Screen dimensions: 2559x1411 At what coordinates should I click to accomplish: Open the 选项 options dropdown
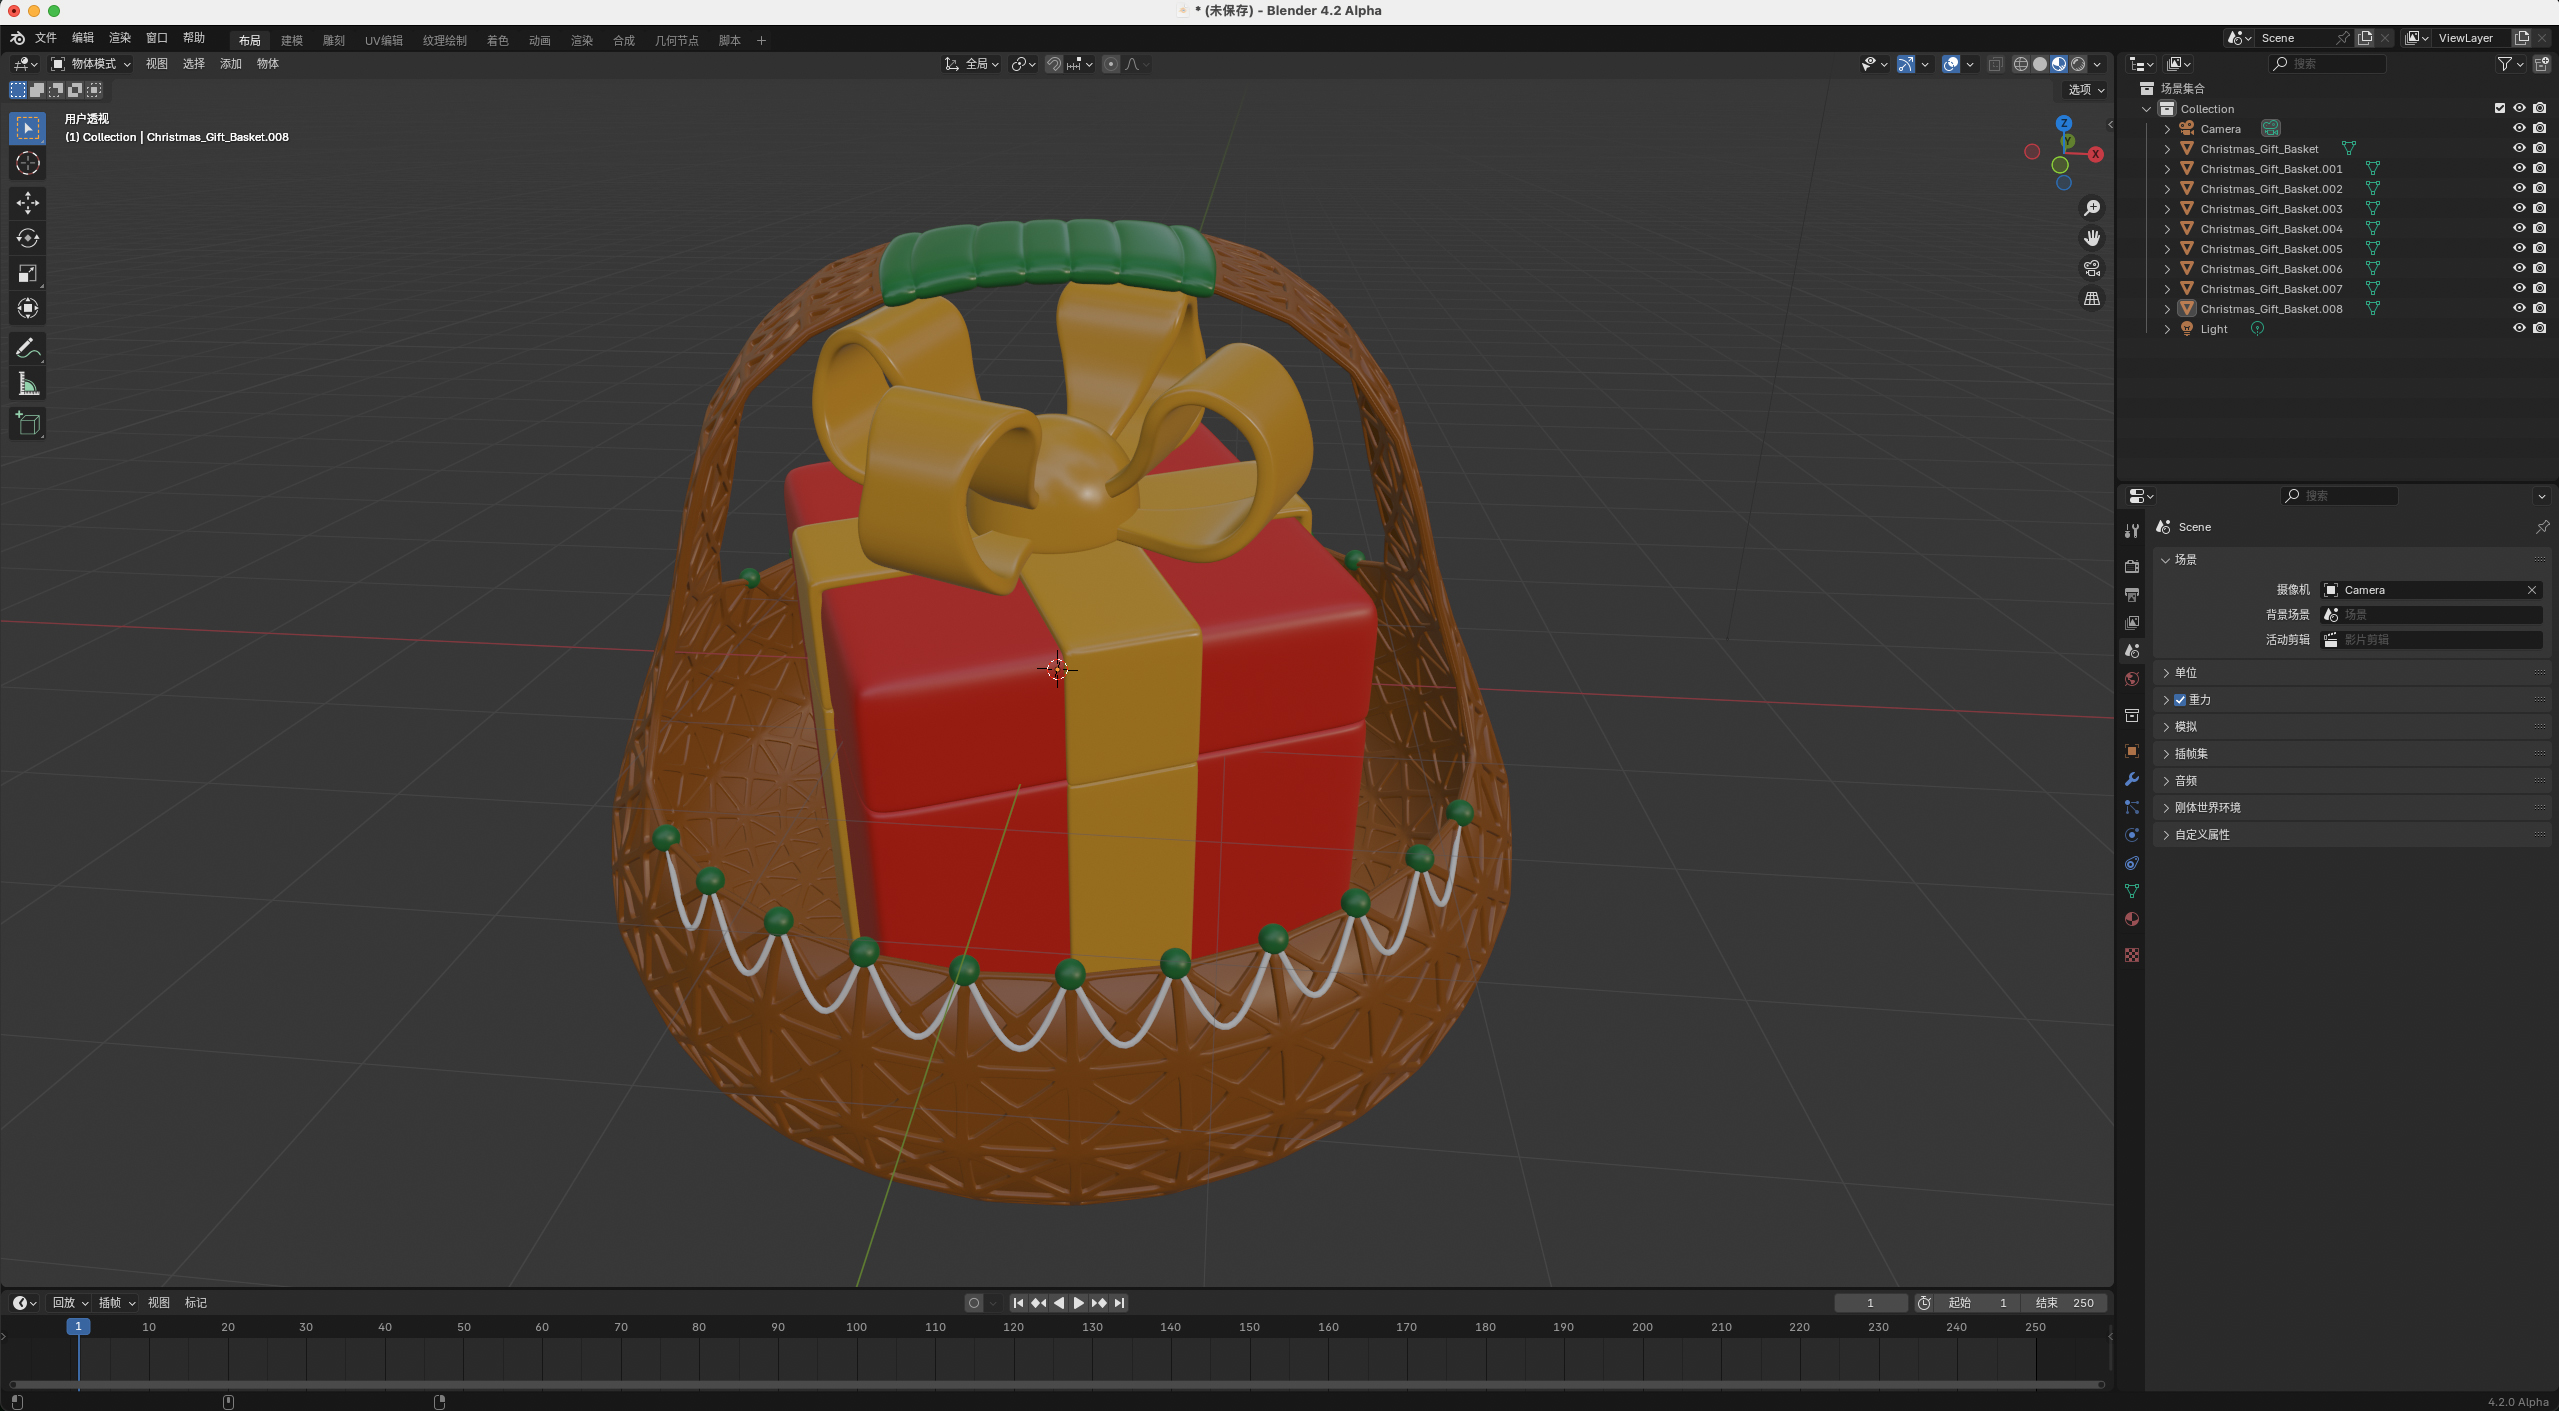(2085, 90)
